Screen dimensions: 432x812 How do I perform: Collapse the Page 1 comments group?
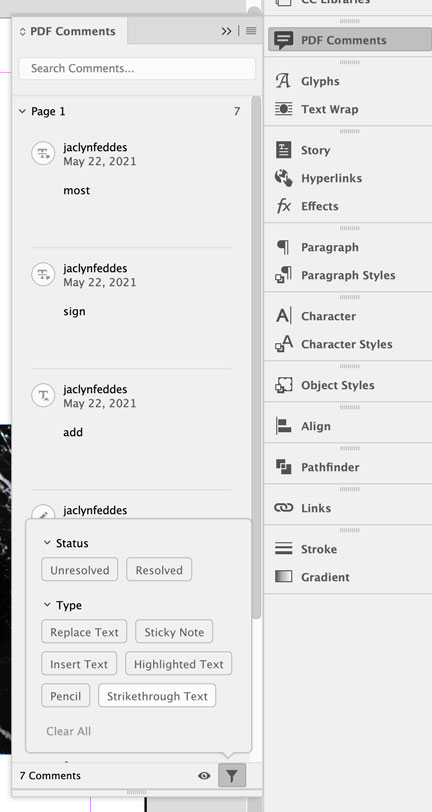point(22,111)
